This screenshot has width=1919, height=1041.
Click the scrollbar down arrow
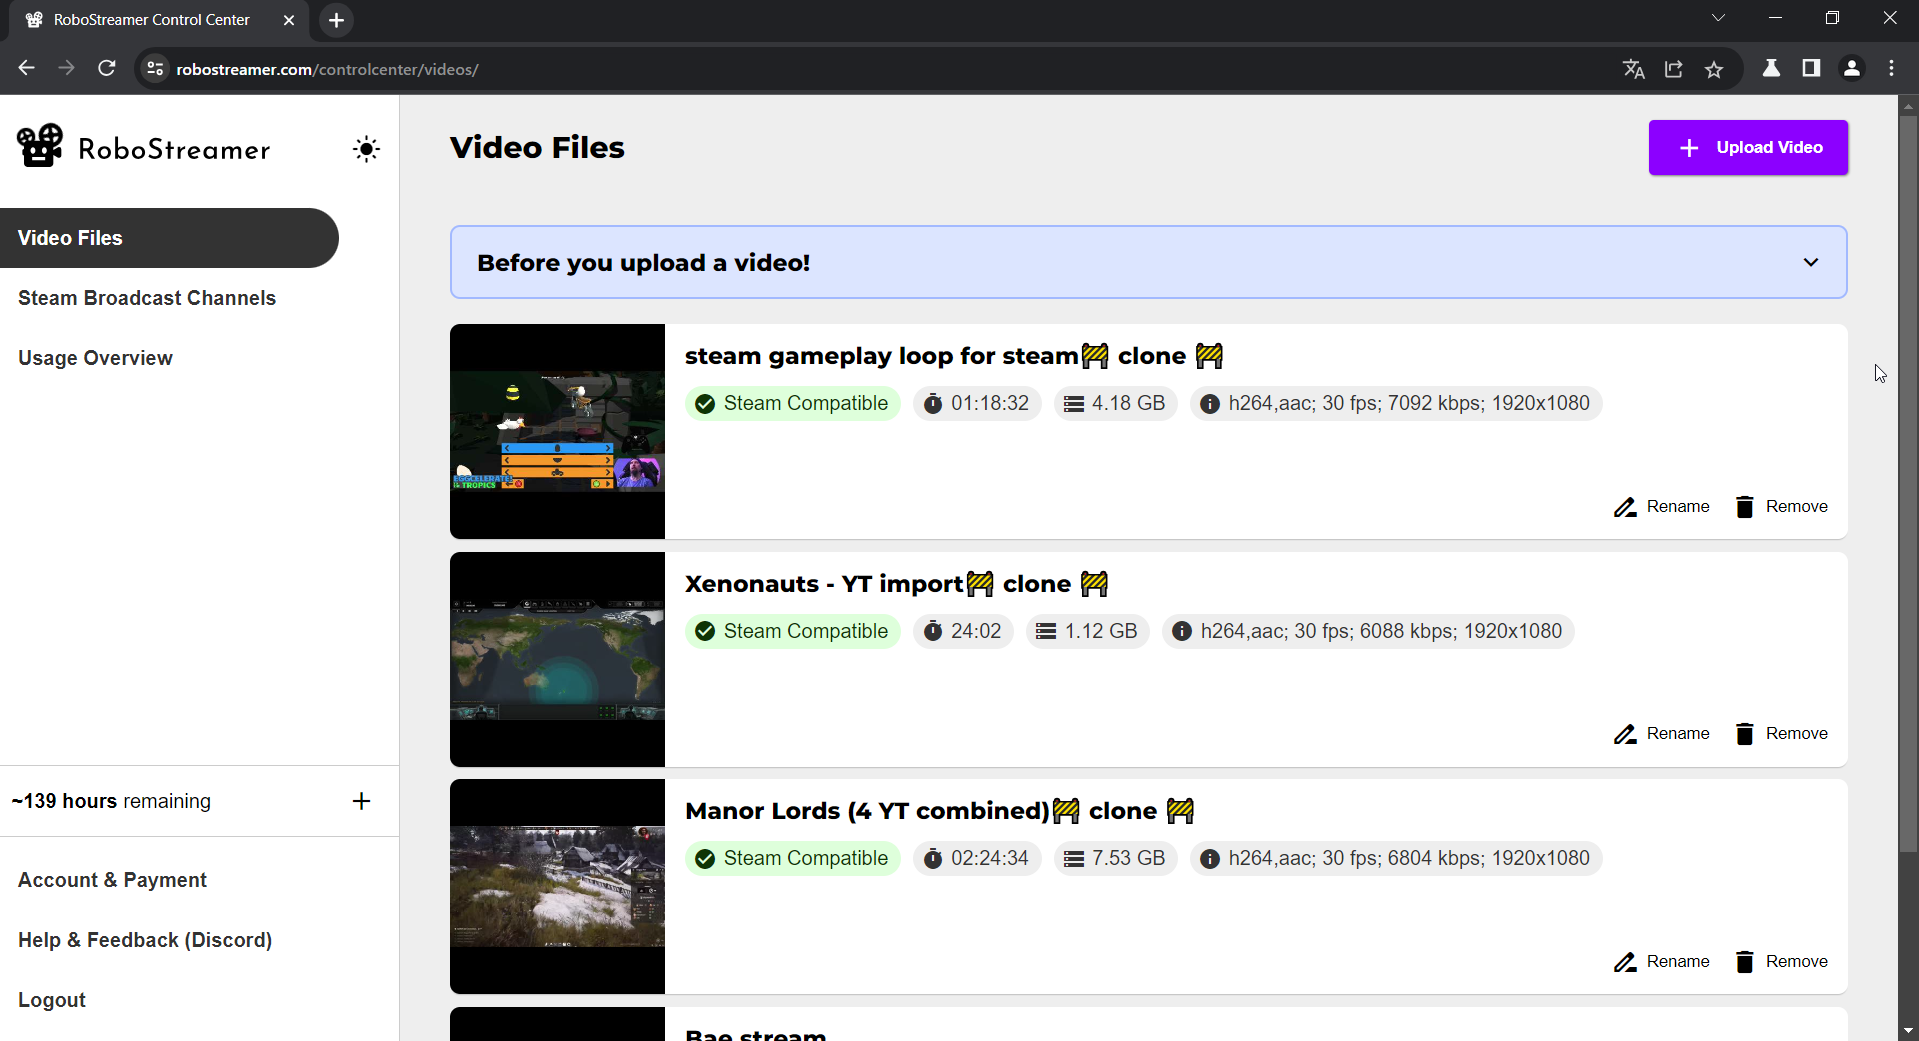[1908, 1030]
